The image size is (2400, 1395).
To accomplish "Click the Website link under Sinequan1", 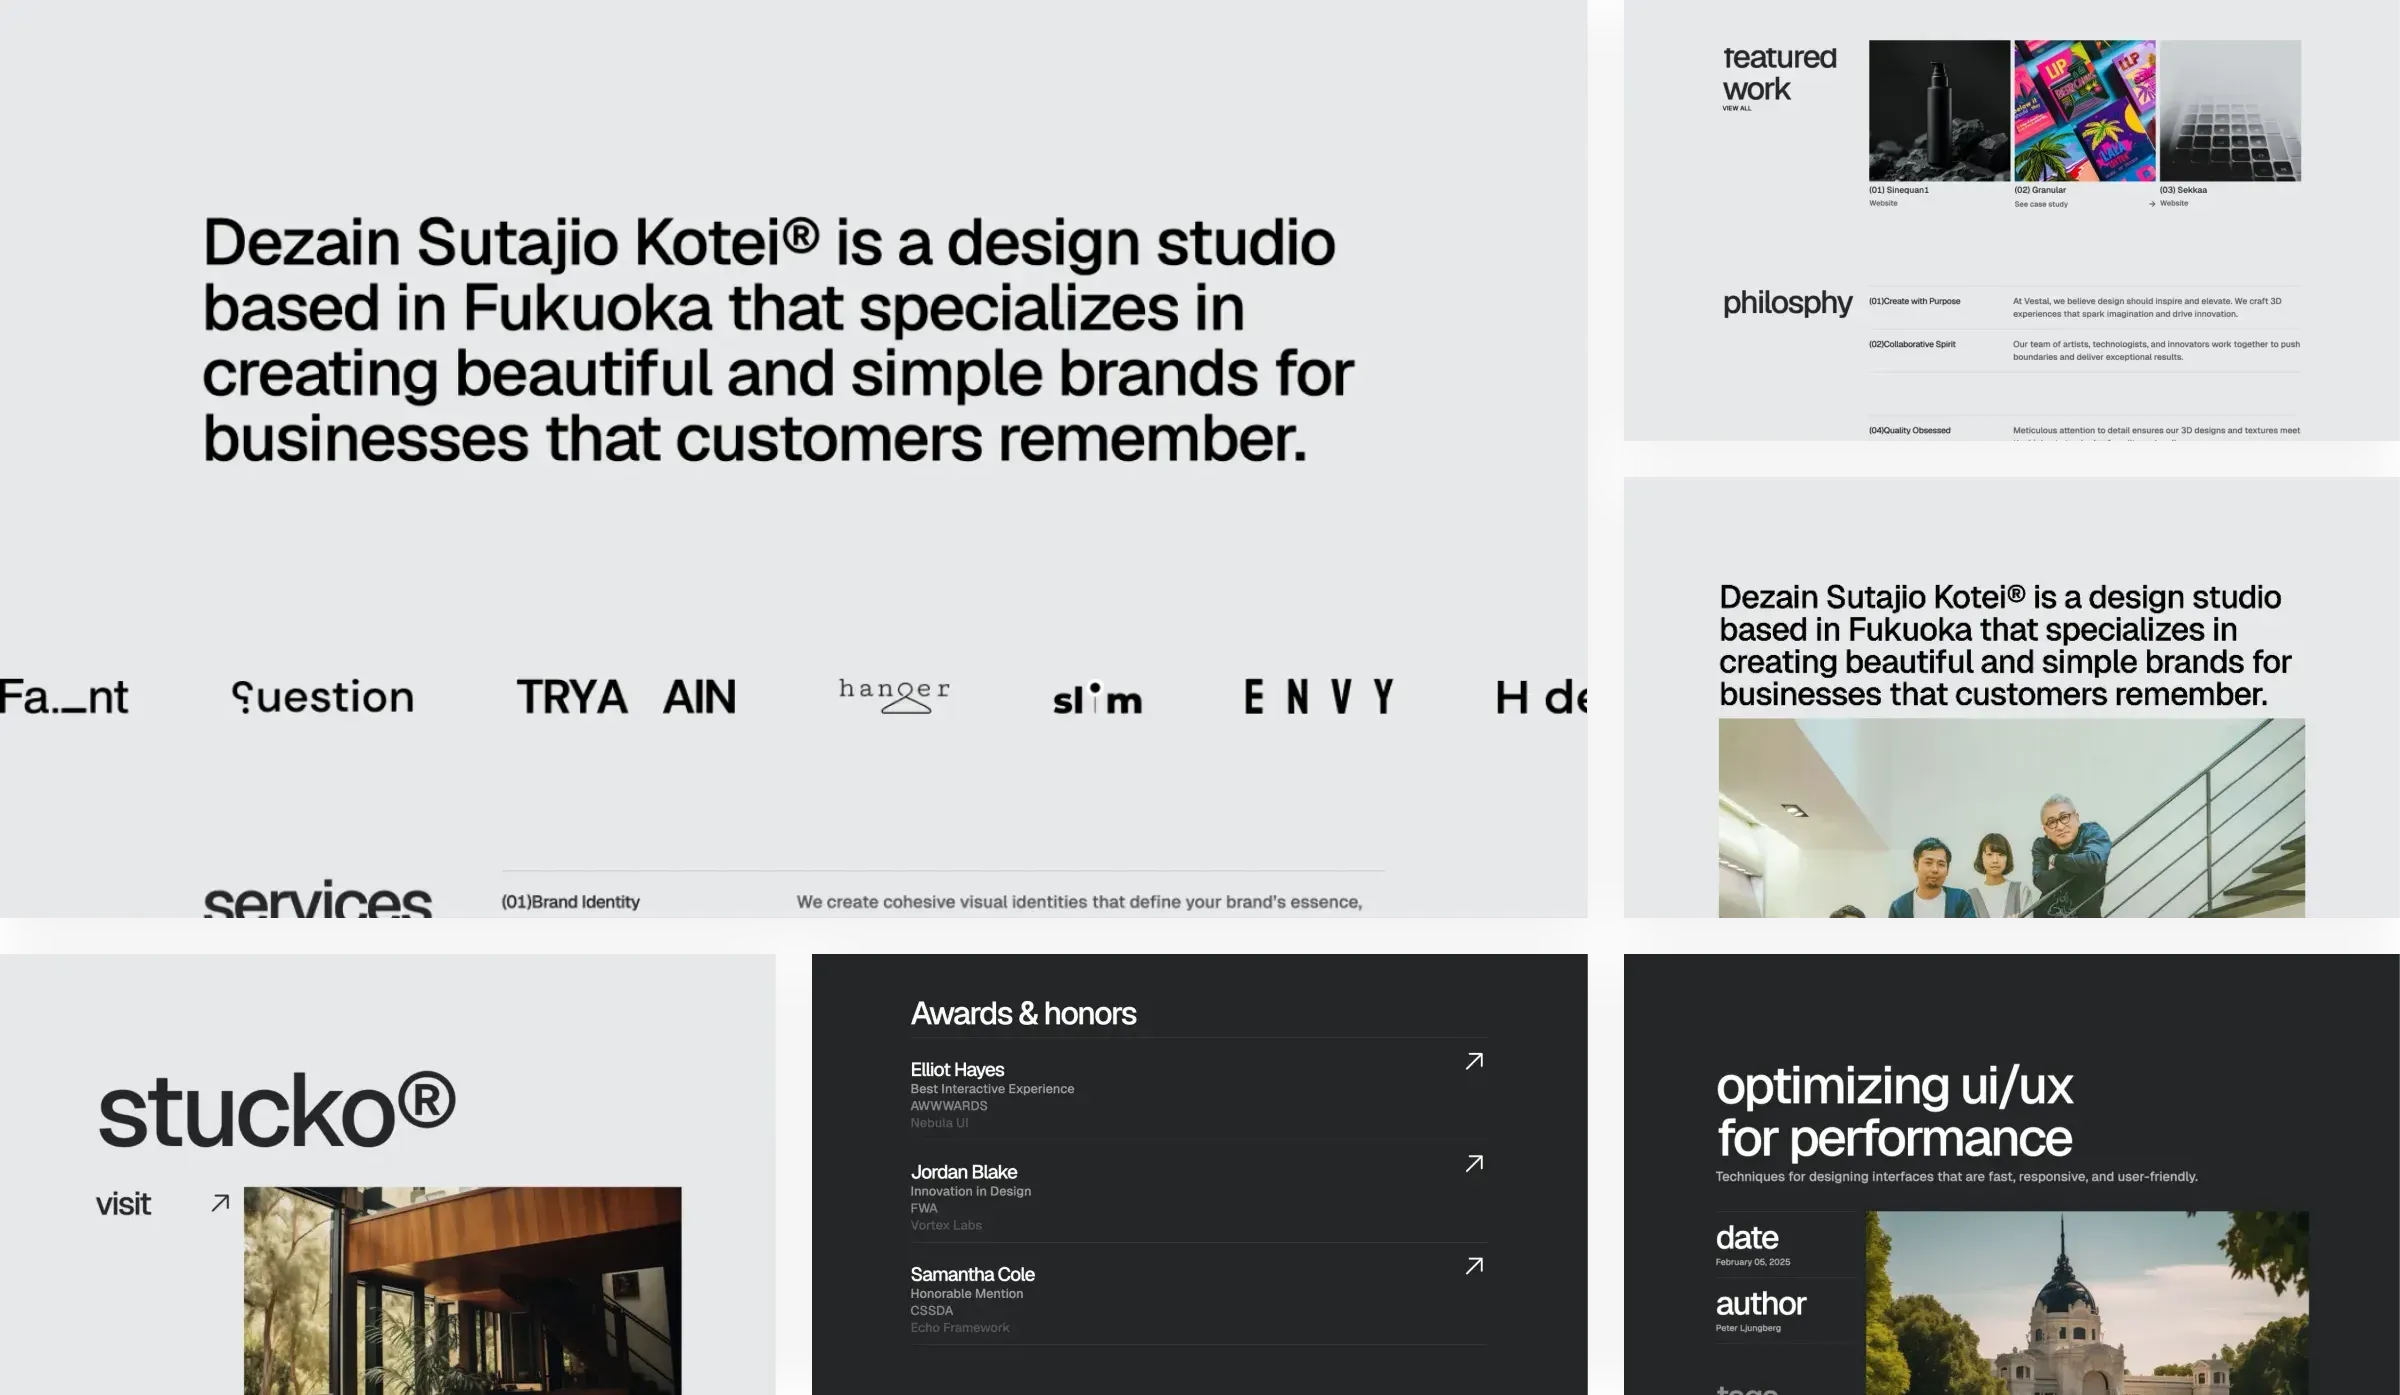I will pyautogui.click(x=1883, y=203).
